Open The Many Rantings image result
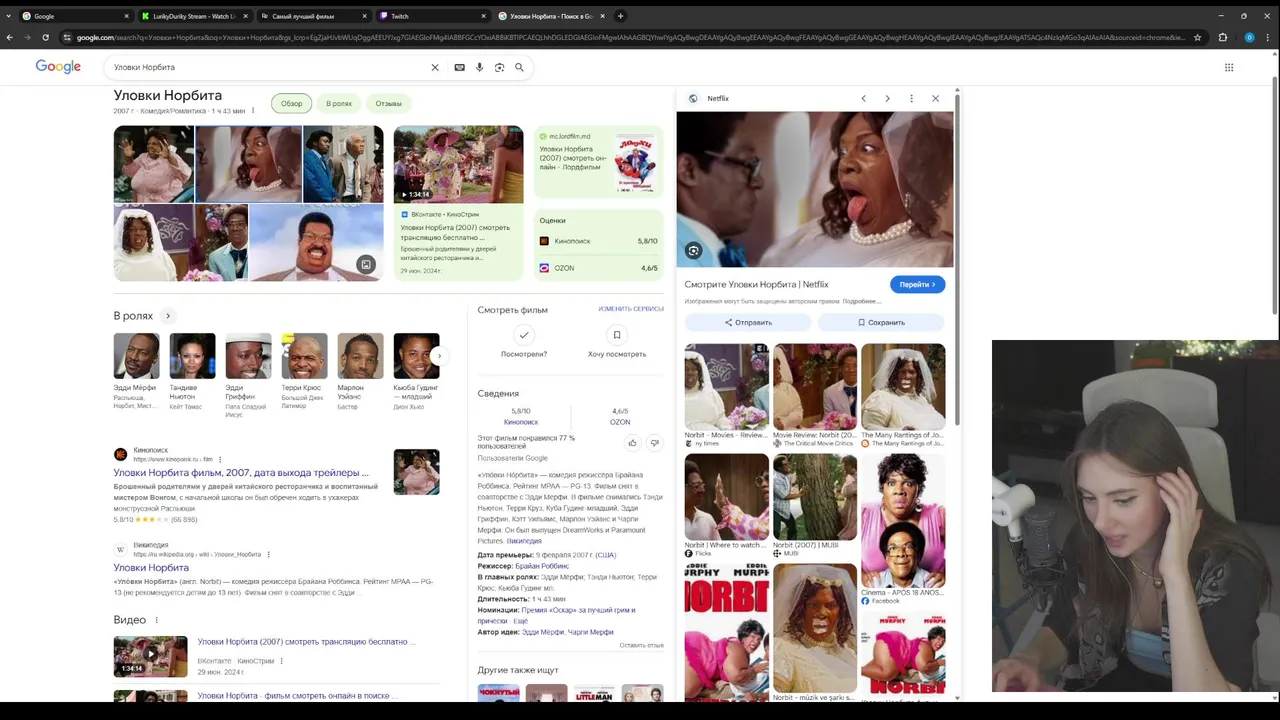 (x=903, y=387)
